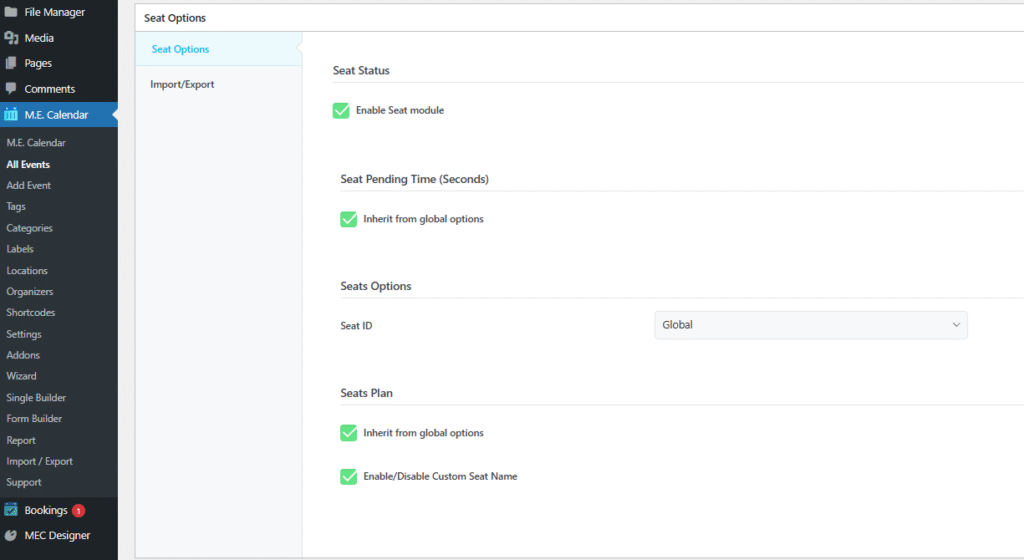Click the Comments speech bubble icon

point(11,89)
